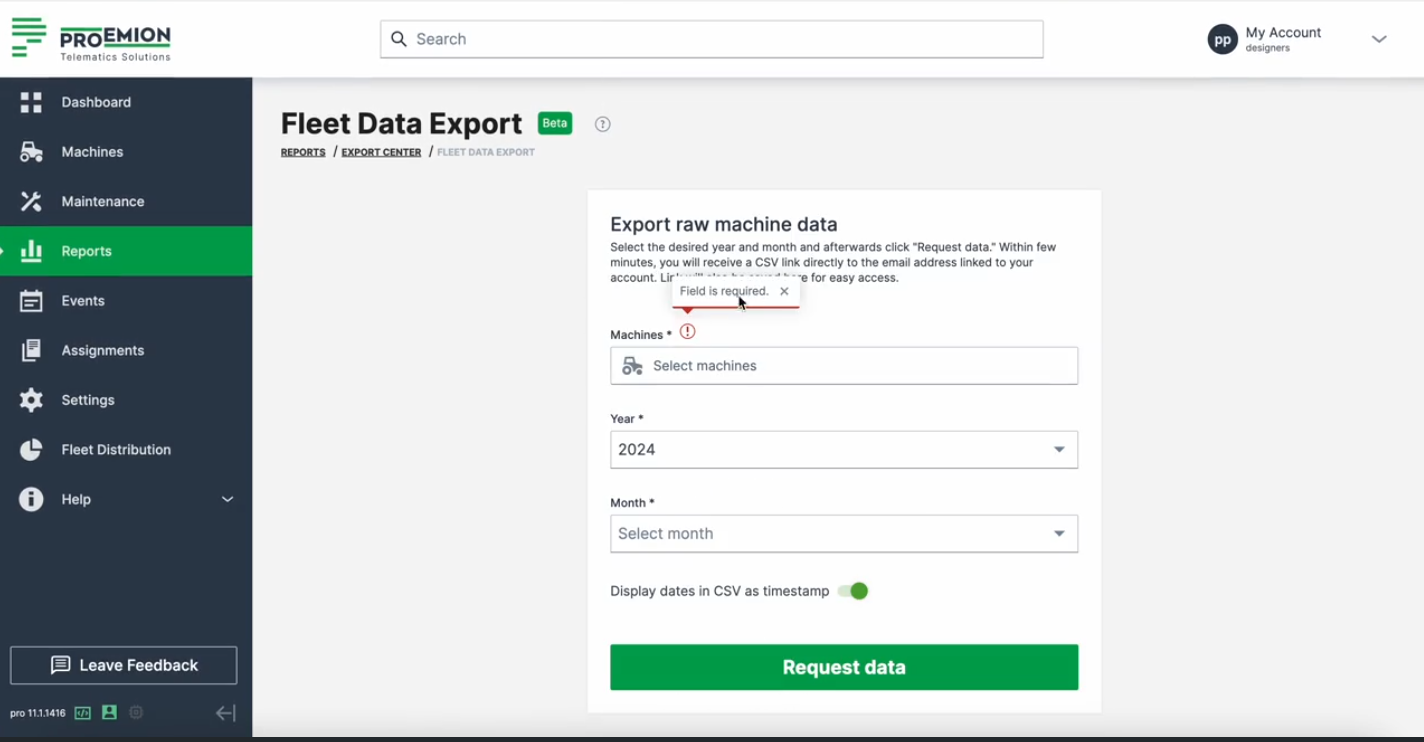Open the Year dropdown showing 2024
The image size is (1424, 742).
(x=843, y=450)
